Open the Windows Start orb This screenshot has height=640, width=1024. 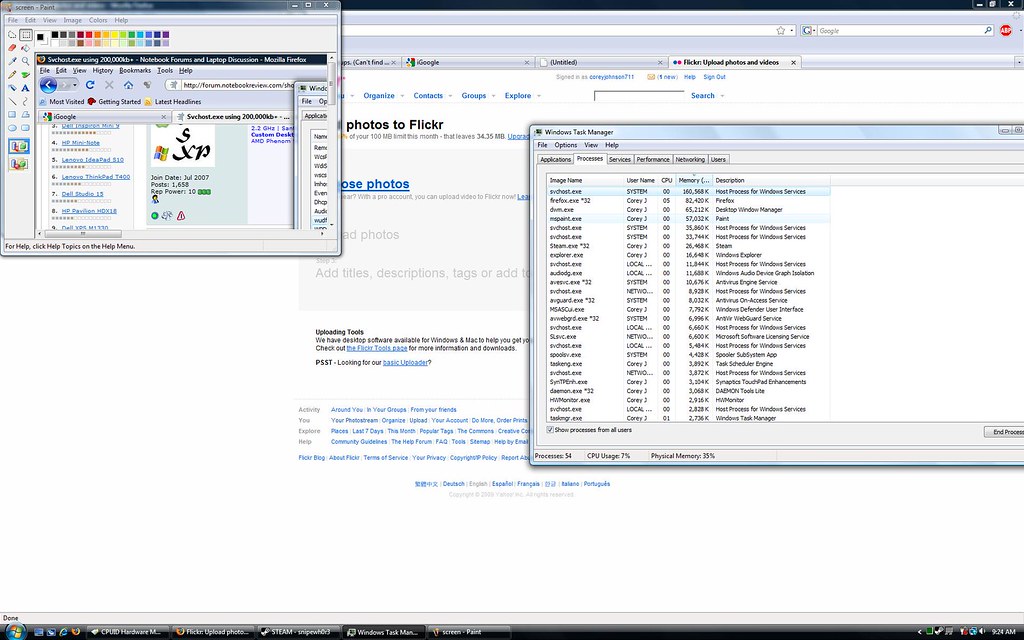[x=14, y=631]
